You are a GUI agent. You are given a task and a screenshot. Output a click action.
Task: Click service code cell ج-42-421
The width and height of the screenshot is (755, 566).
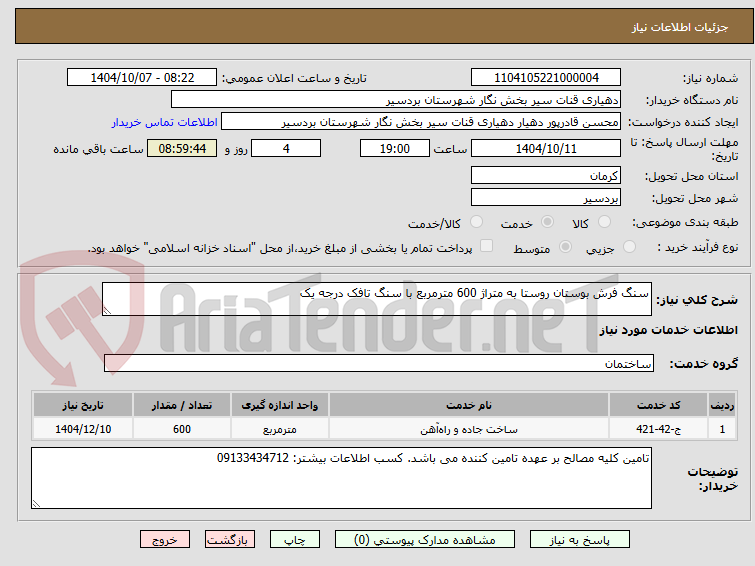658,429
